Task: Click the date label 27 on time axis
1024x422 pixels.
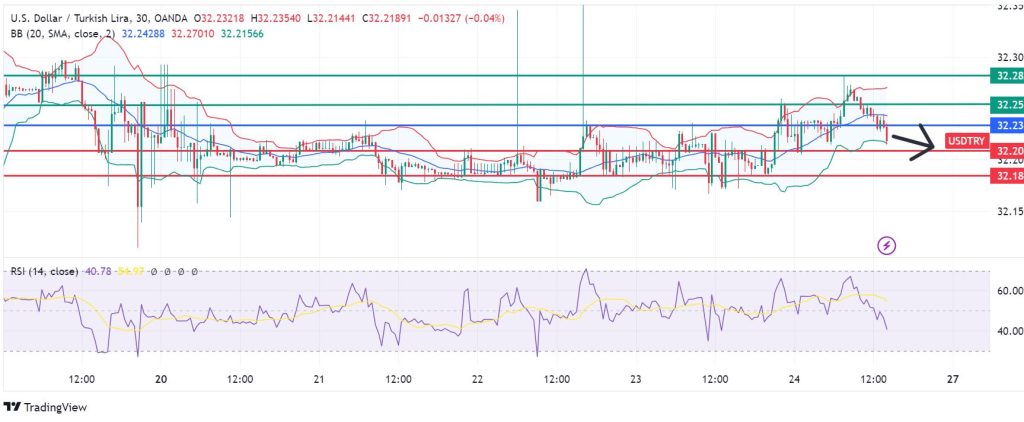Action: pos(952,379)
